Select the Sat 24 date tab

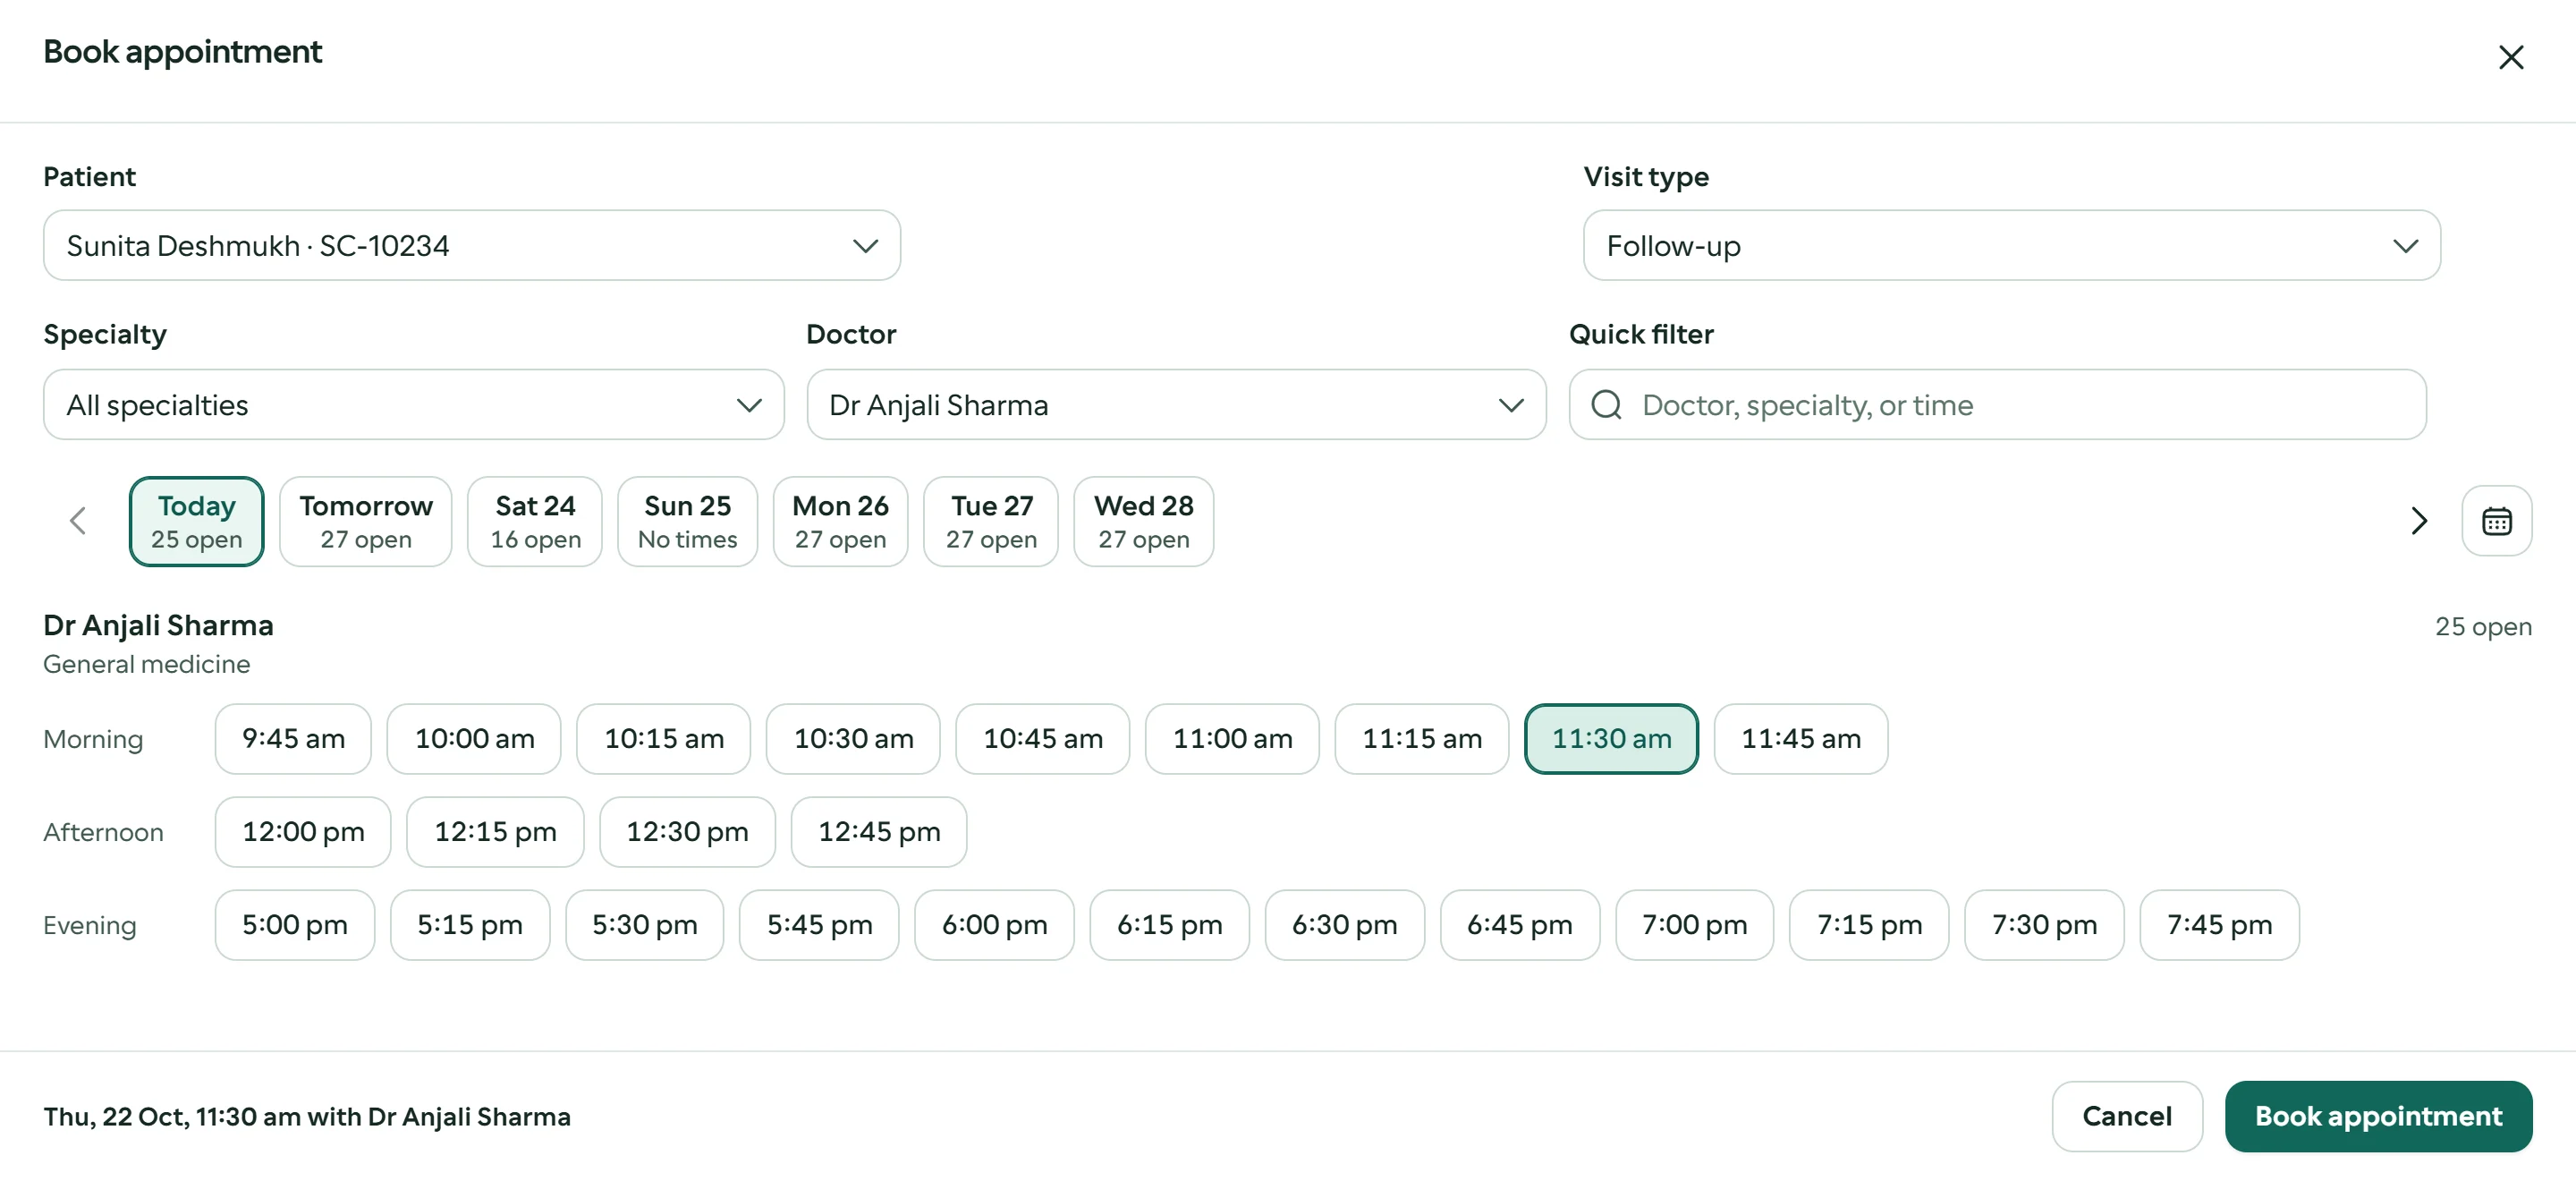click(x=535, y=521)
